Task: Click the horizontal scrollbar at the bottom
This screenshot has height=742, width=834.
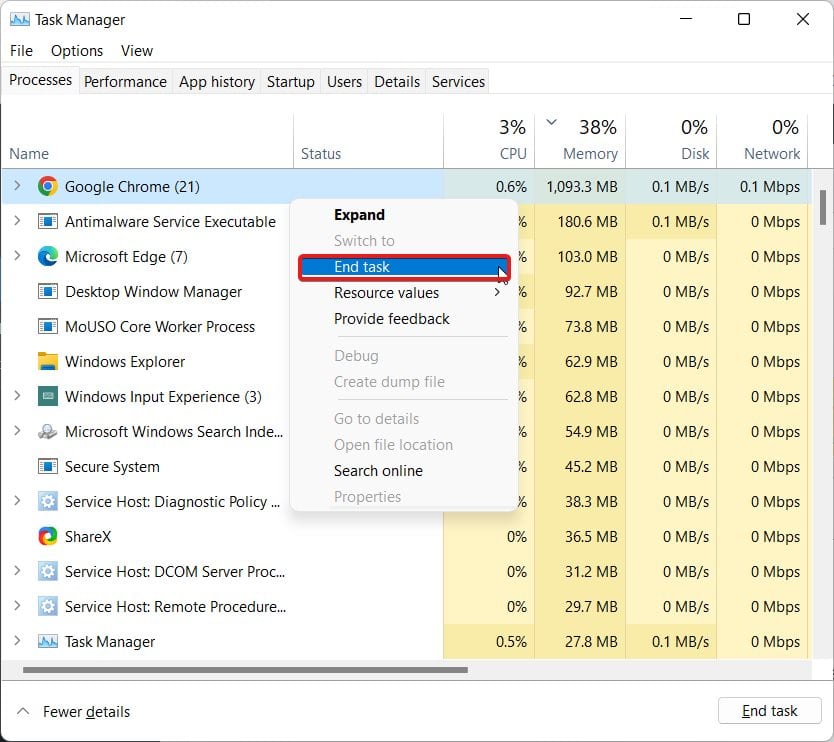Action: 245,670
